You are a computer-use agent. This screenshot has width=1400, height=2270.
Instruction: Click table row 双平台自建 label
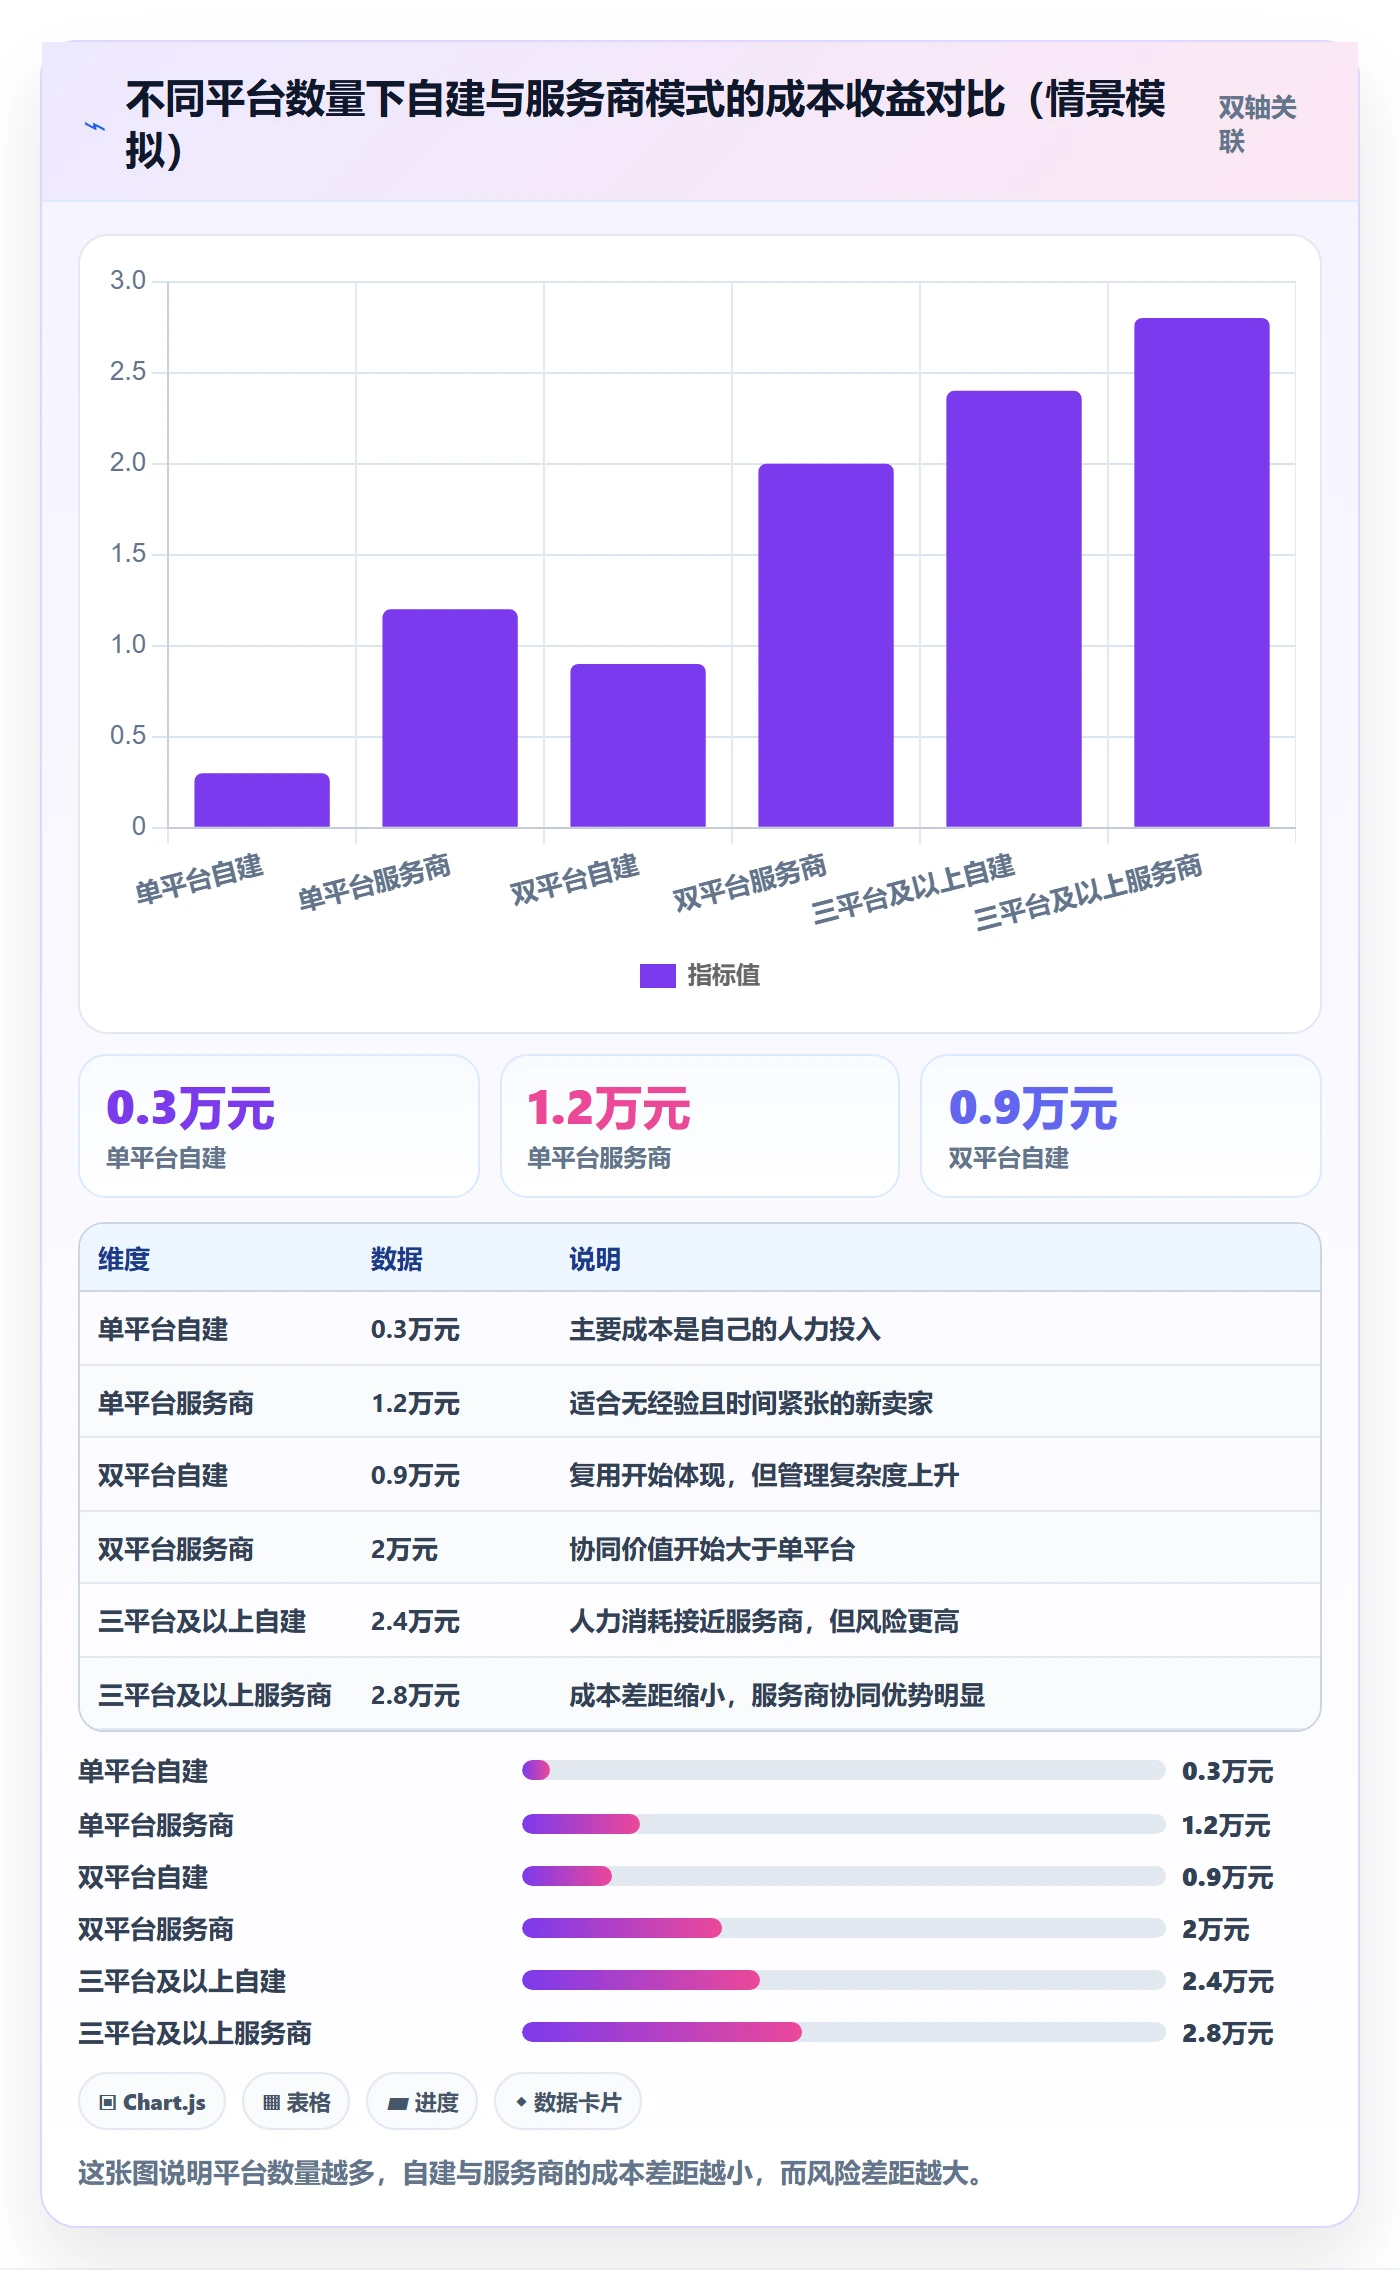(x=163, y=1475)
